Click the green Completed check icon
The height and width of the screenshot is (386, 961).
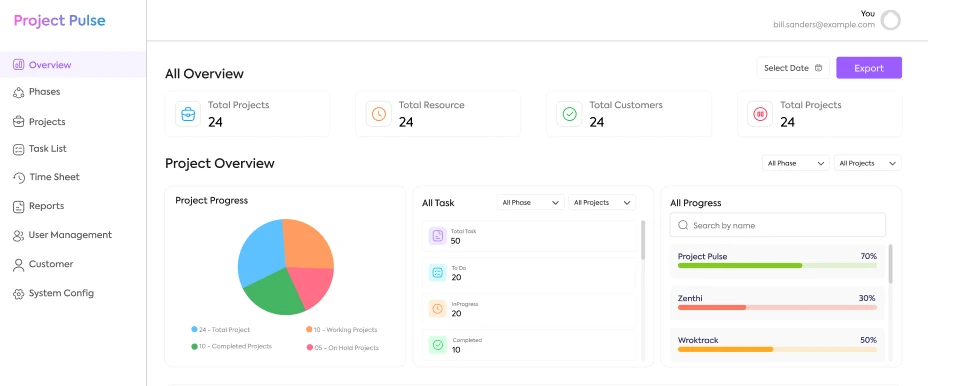438,345
